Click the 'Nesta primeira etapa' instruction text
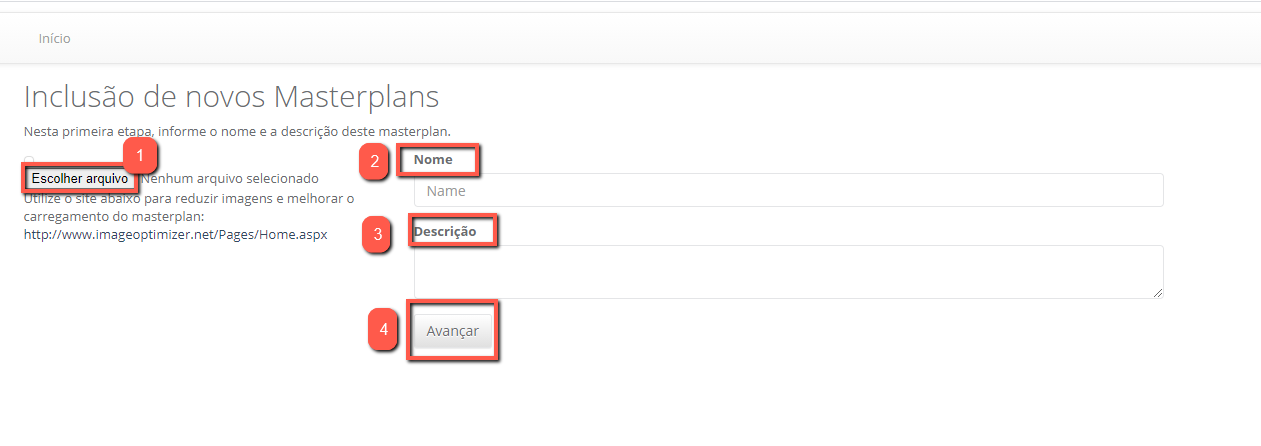This screenshot has height=446, width=1261. click(x=237, y=131)
